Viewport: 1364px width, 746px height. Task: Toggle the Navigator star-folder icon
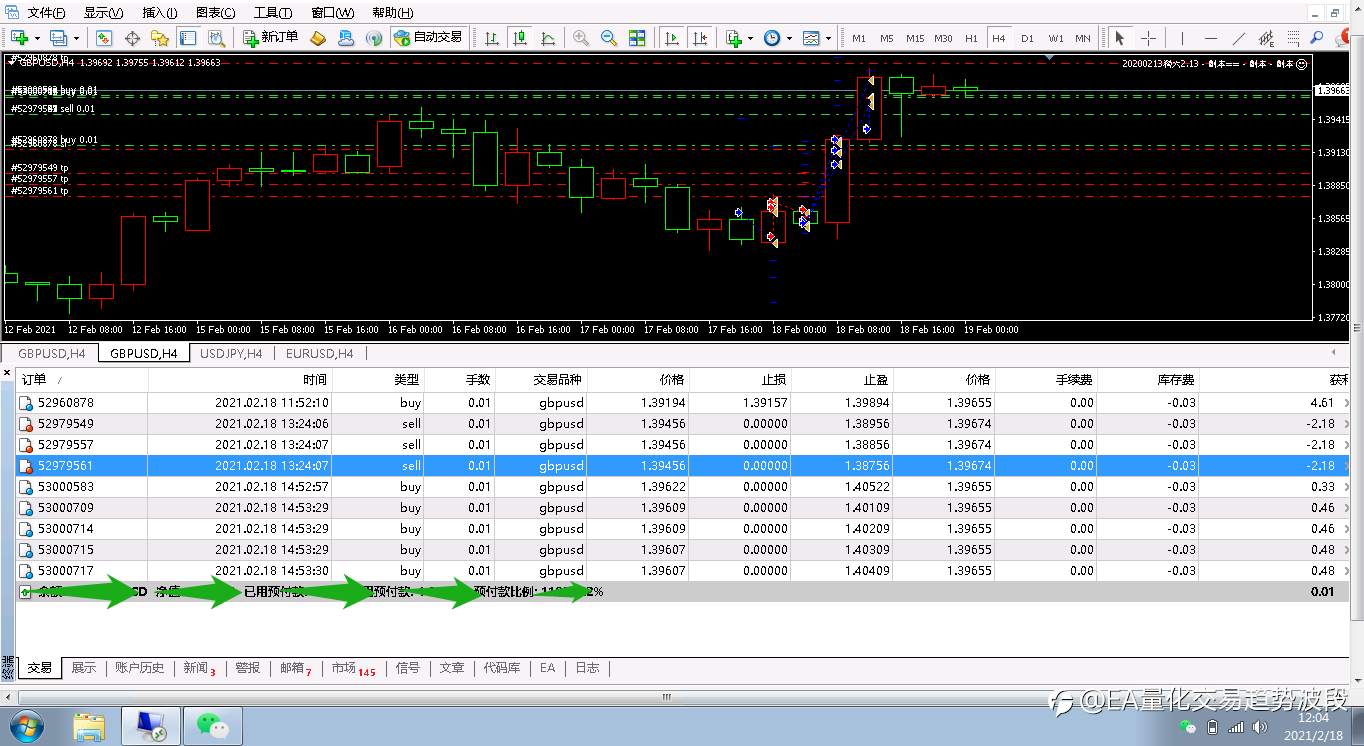point(160,38)
